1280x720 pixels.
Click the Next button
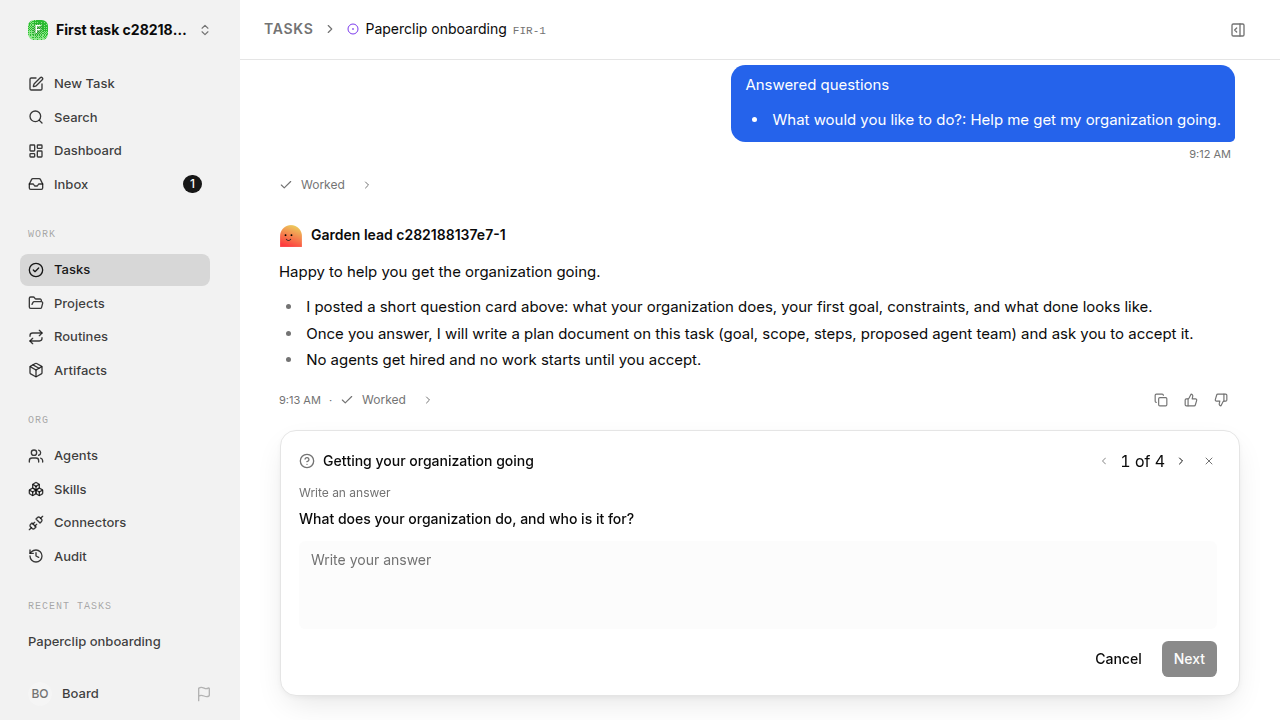[1189, 659]
